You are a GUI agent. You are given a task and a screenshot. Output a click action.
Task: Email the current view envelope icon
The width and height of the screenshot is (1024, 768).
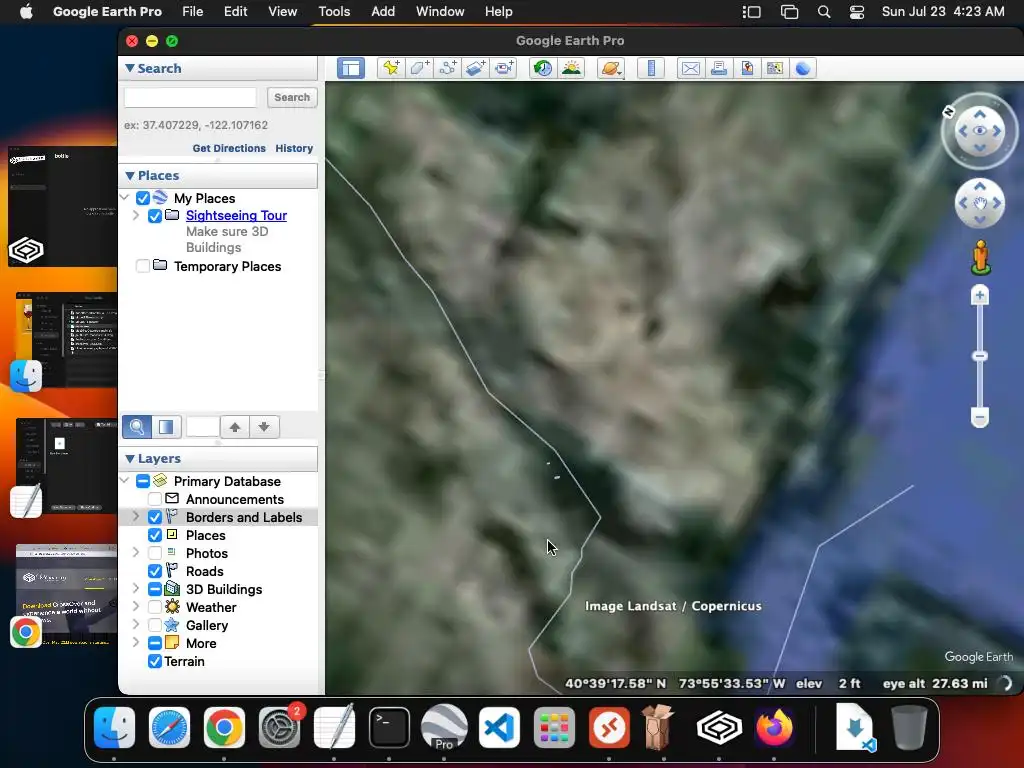pos(690,68)
